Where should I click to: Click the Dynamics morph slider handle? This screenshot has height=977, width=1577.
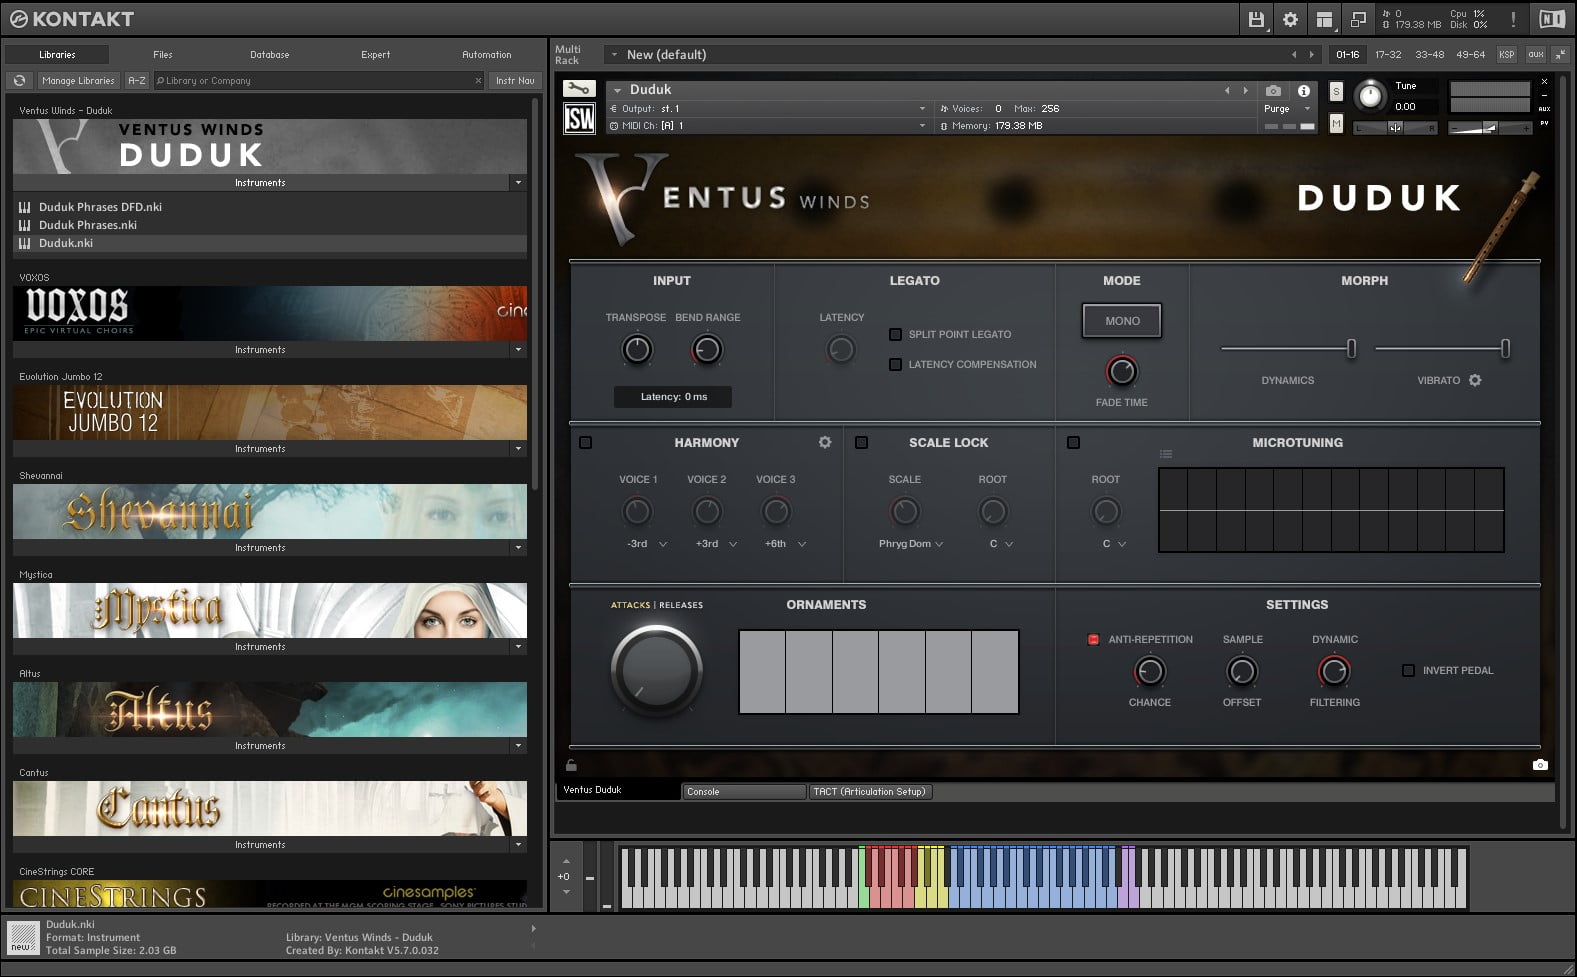[x=1352, y=348]
